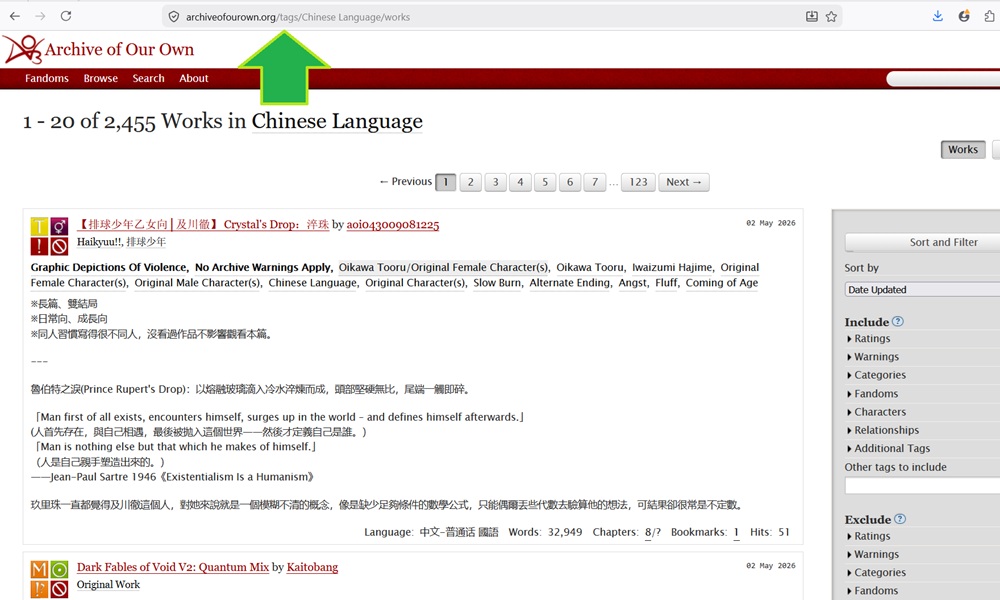Click the install/save page icon in address bar

click(811, 17)
